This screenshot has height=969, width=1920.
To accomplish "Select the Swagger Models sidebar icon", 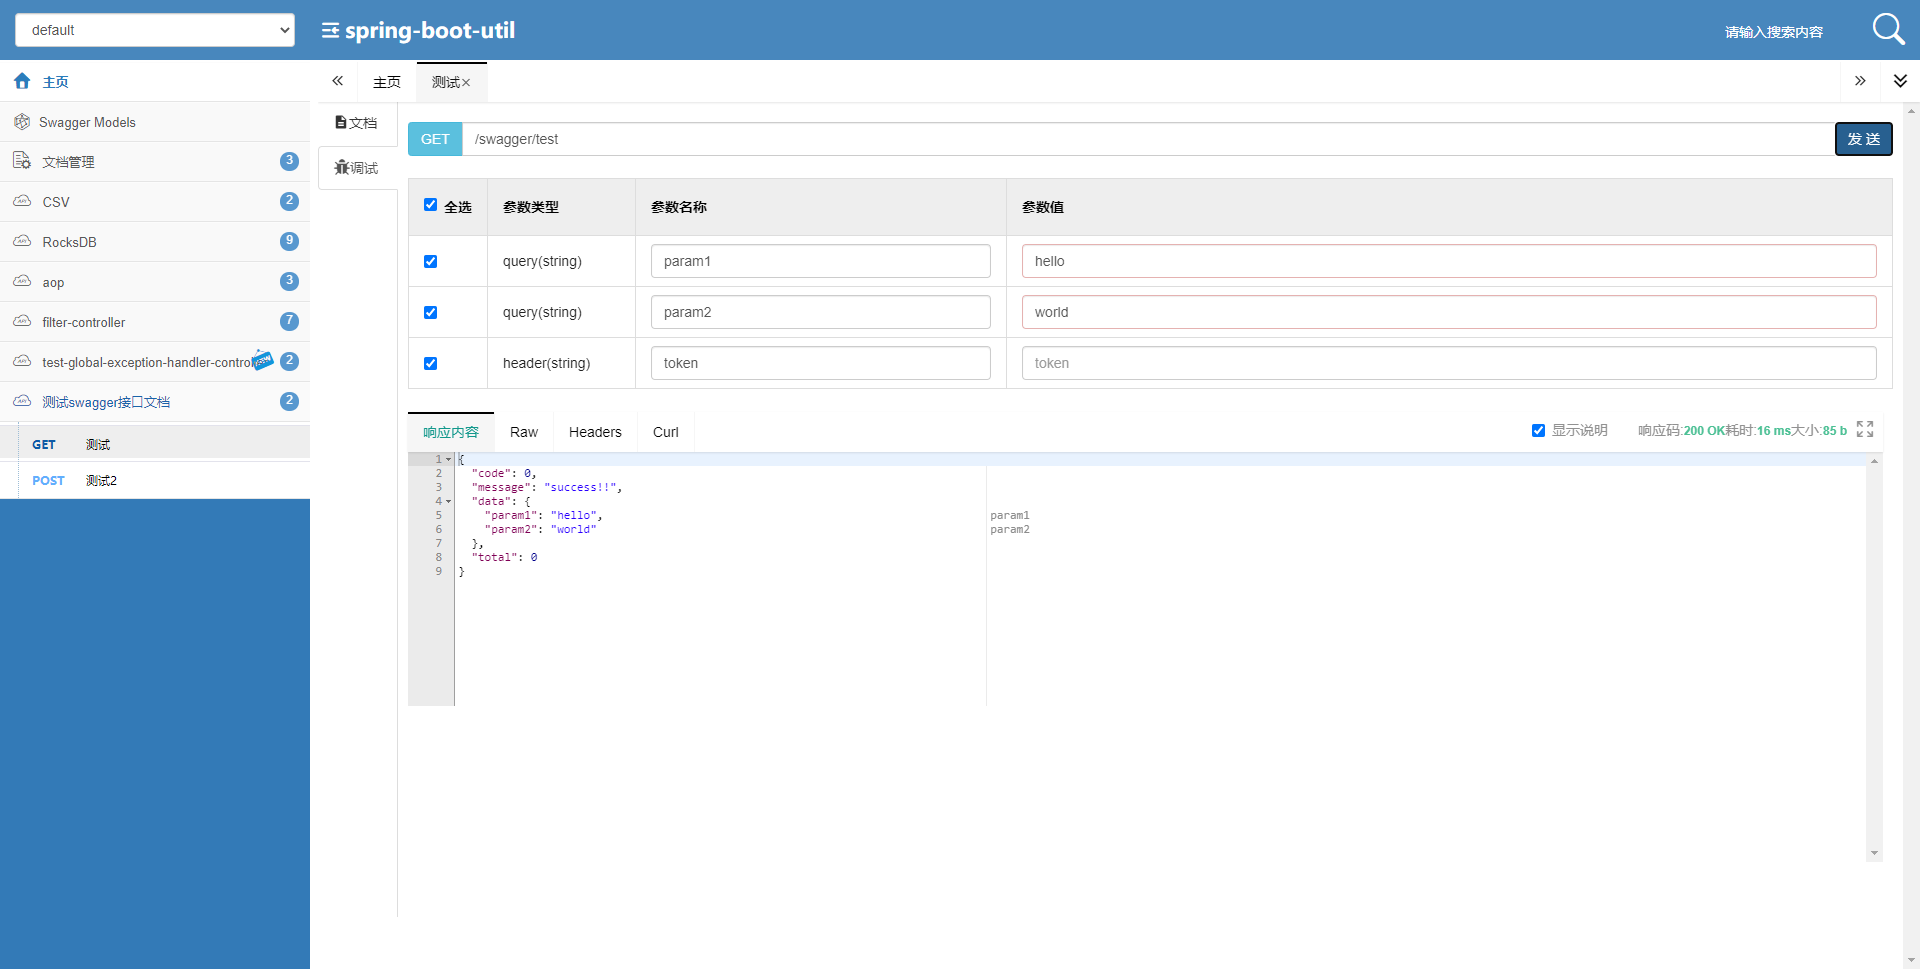I will pyautogui.click(x=21, y=121).
